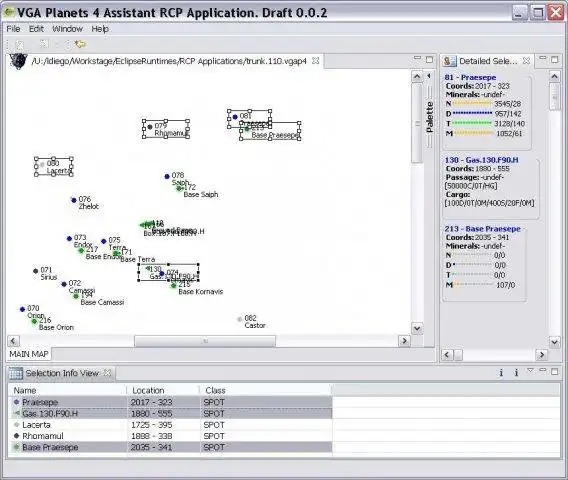Minimize the Detailed Selection pane

click(543, 58)
